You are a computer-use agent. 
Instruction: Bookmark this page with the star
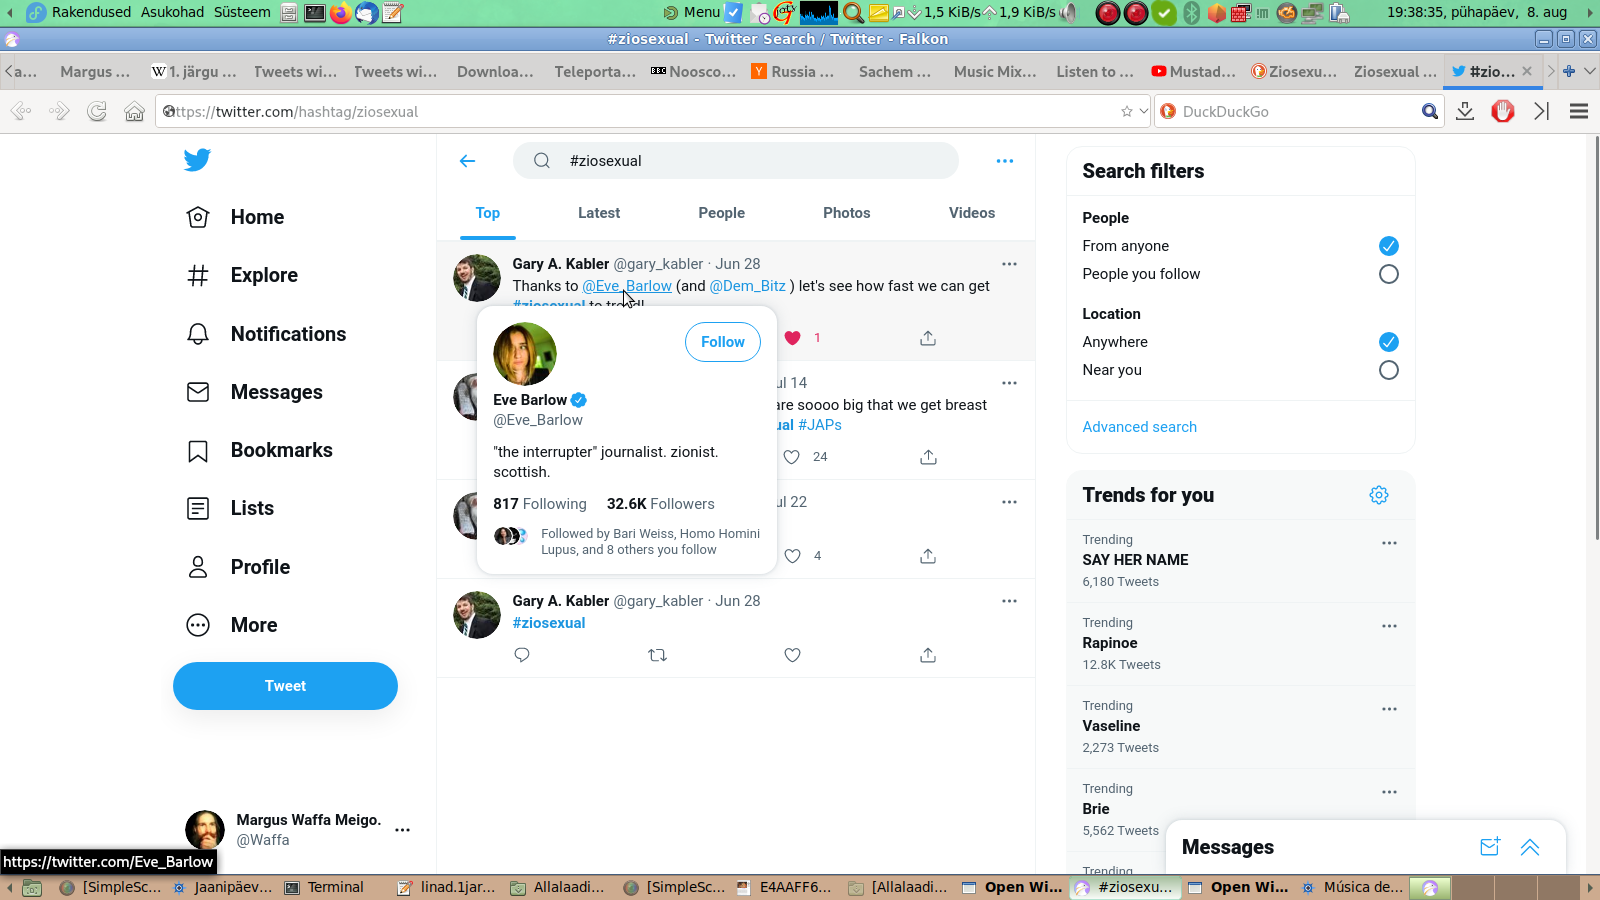[1127, 112]
